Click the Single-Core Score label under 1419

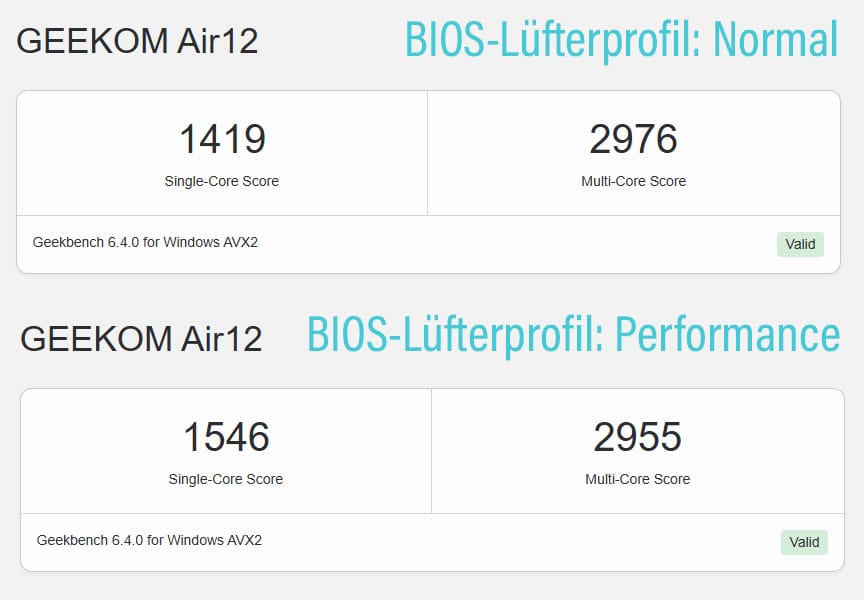[222, 181]
